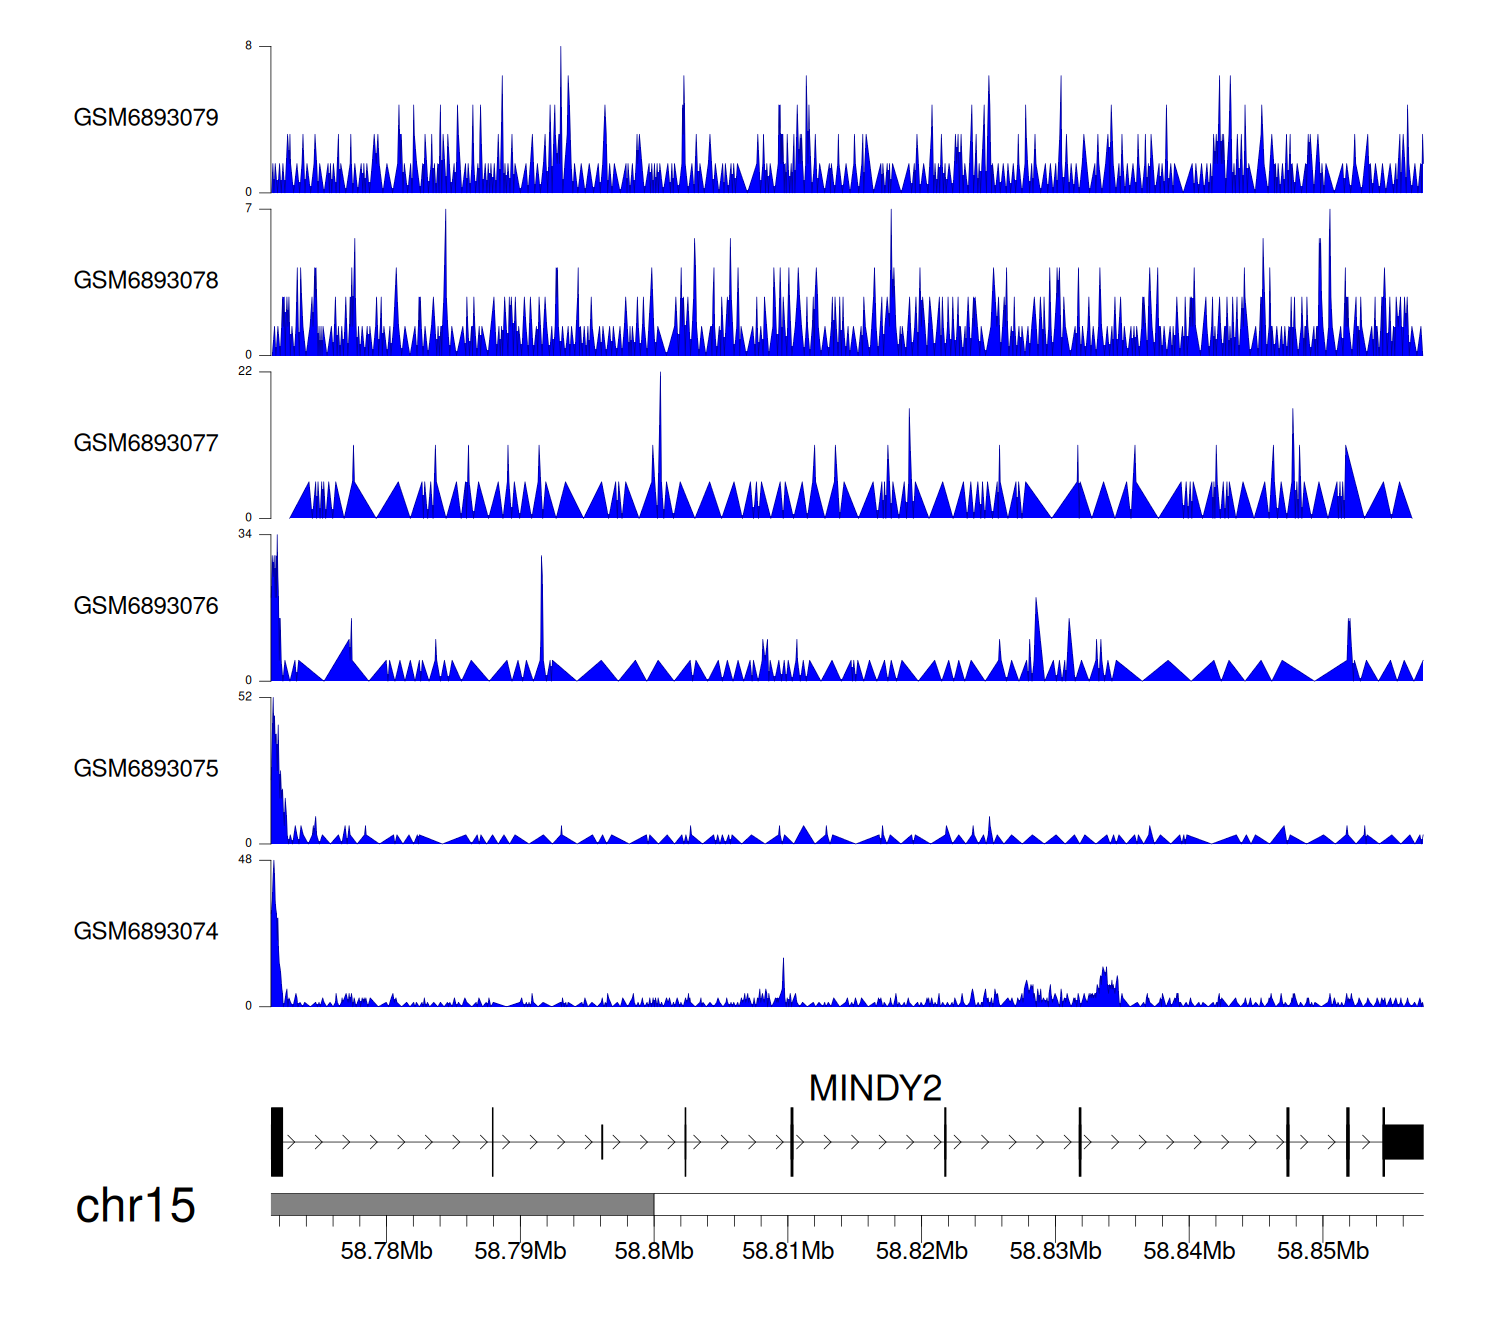Screen dimensions: 1500x1320
Task: Select the 58.82Mb position label
Action: pyautogui.click(x=922, y=1252)
